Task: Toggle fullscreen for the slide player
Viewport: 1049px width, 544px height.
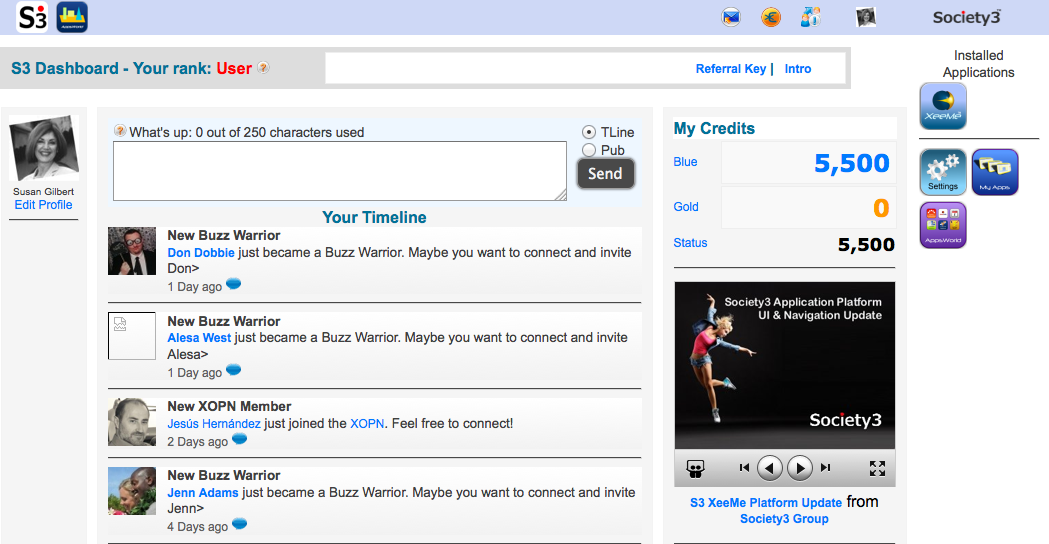Action: click(x=877, y=468)
